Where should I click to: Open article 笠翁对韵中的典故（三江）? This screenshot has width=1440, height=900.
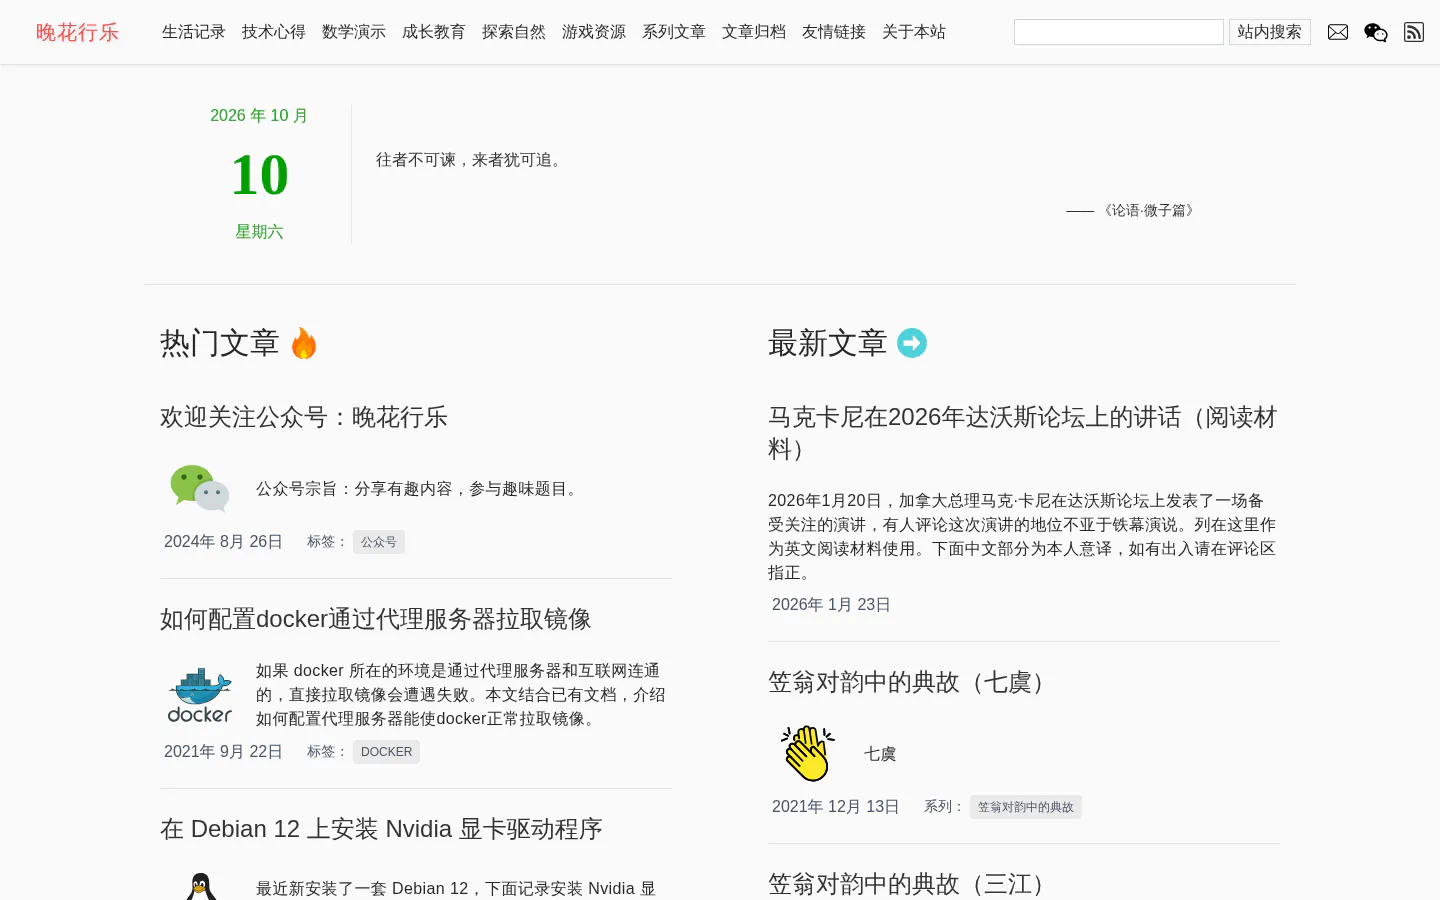912,884
